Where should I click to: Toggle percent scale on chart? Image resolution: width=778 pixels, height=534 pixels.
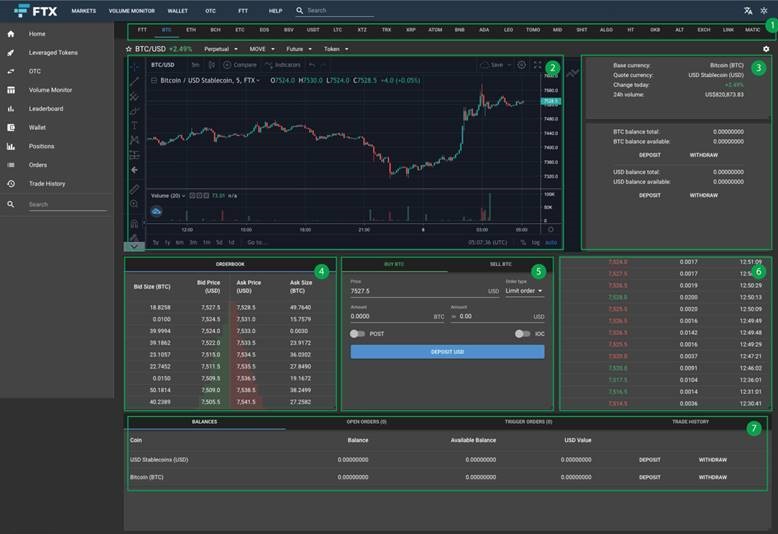click(523, 243)
